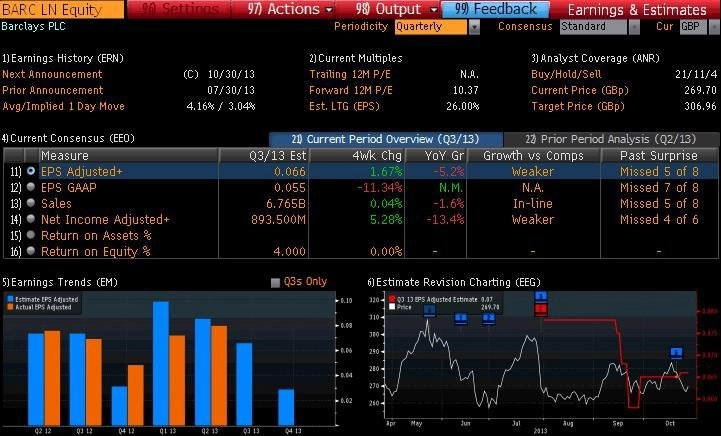Open the Settings menu

pos(179,9)
